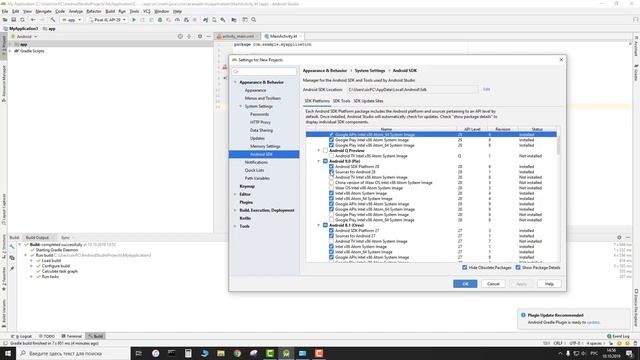640x360 pixels.
Task: Toggle Hide Obsolete Packages checkbox
Action: point(464,267)
